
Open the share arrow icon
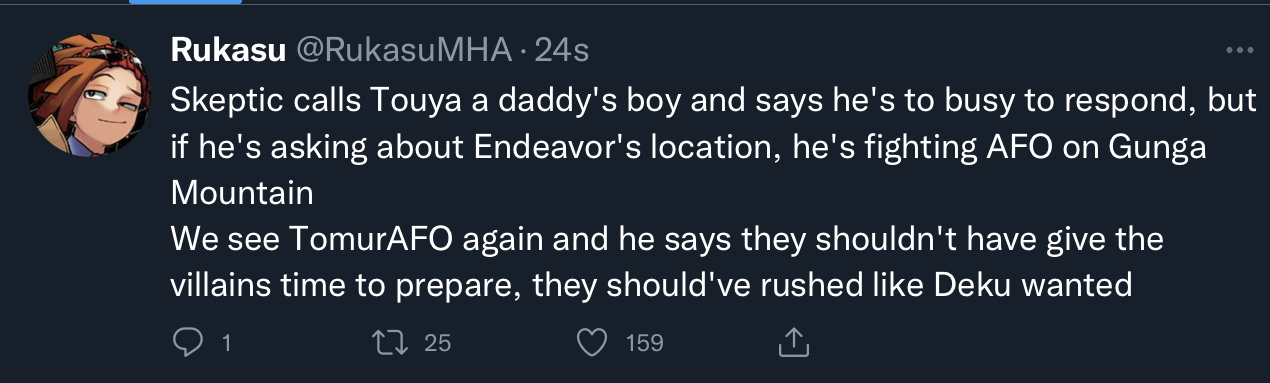pos(792,343)
